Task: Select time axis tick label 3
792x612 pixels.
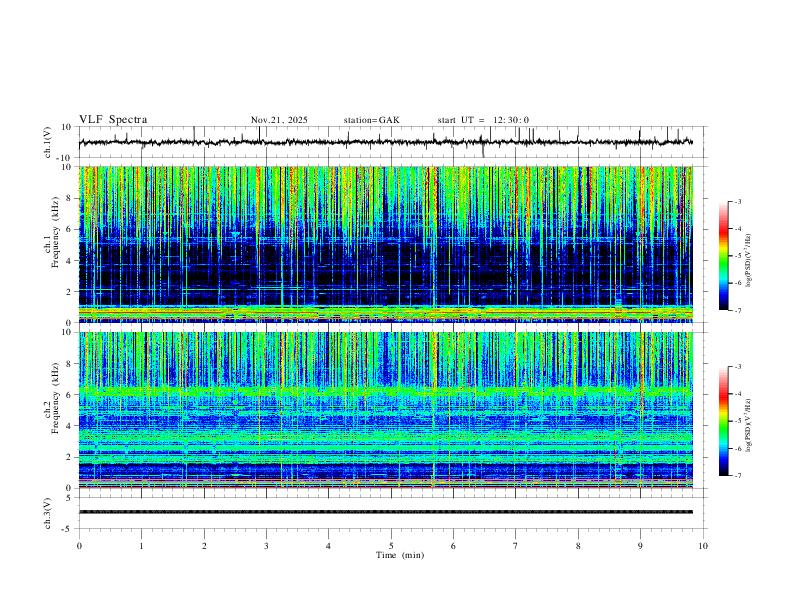Action: [266, 546]
